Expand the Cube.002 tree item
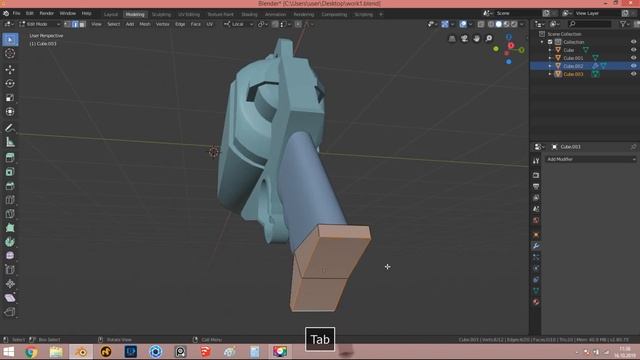Screen dimensions: 640x360 point(550,66)
